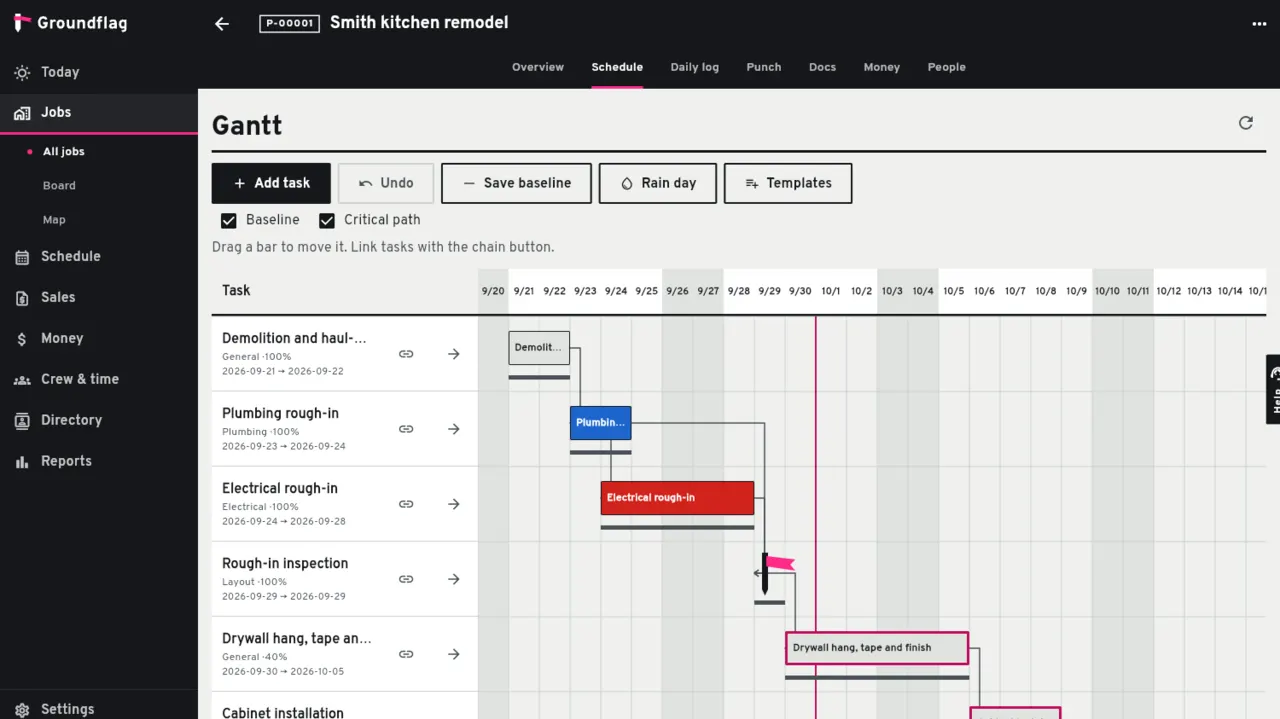Click the Rough-in inspection flag milestone
The width and height of the screenshot is (1280, 719).
pyautogui.click(x=776, y=573)
